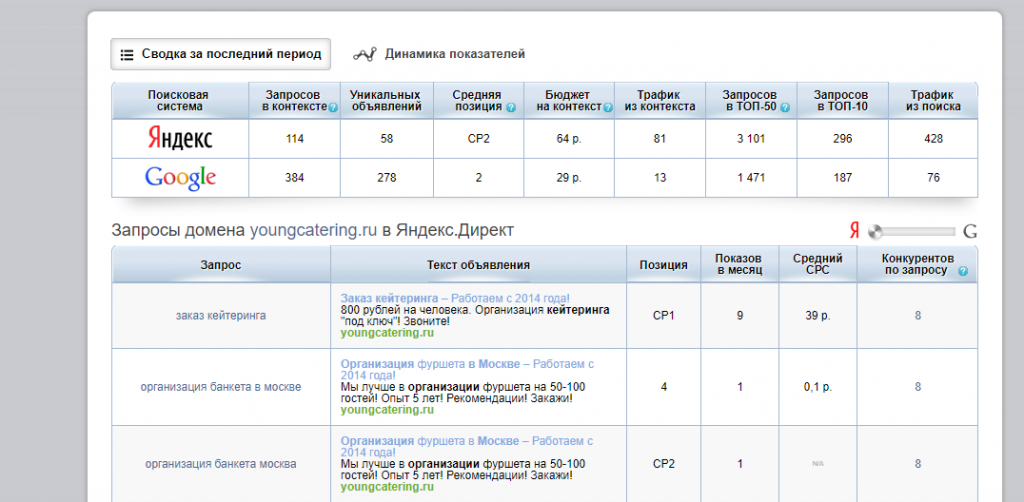Screen dimensions: 1024x502
Task: Sort by Показов в месяц column header
Action: click(738, 264)
